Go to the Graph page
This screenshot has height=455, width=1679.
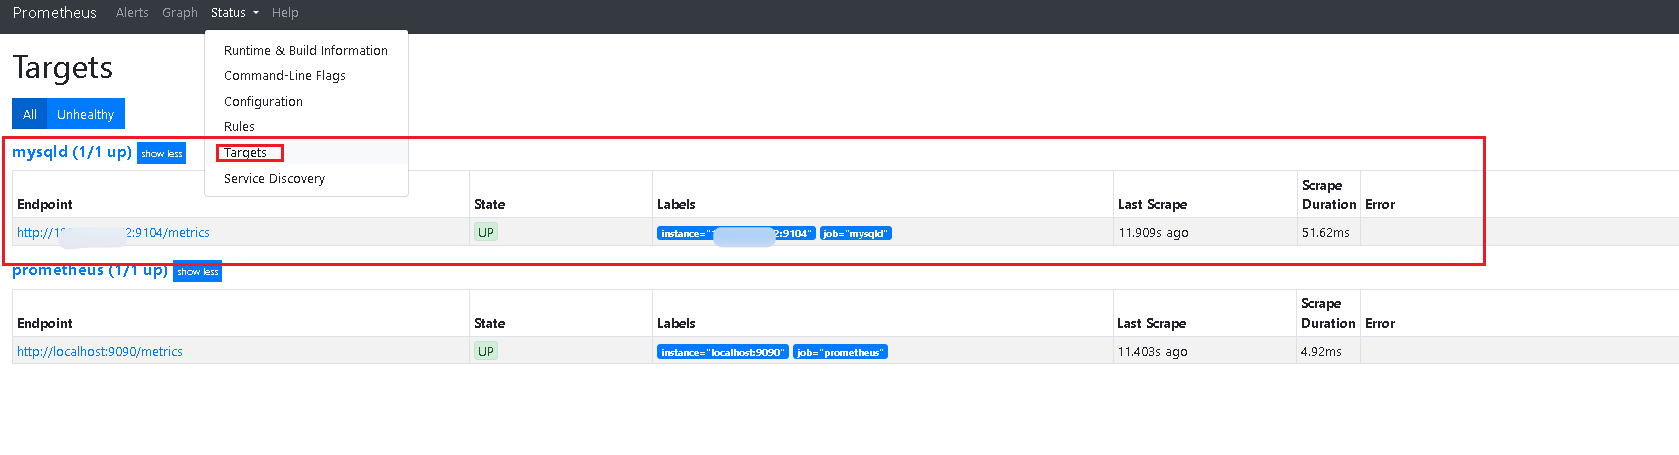[180, 13]
